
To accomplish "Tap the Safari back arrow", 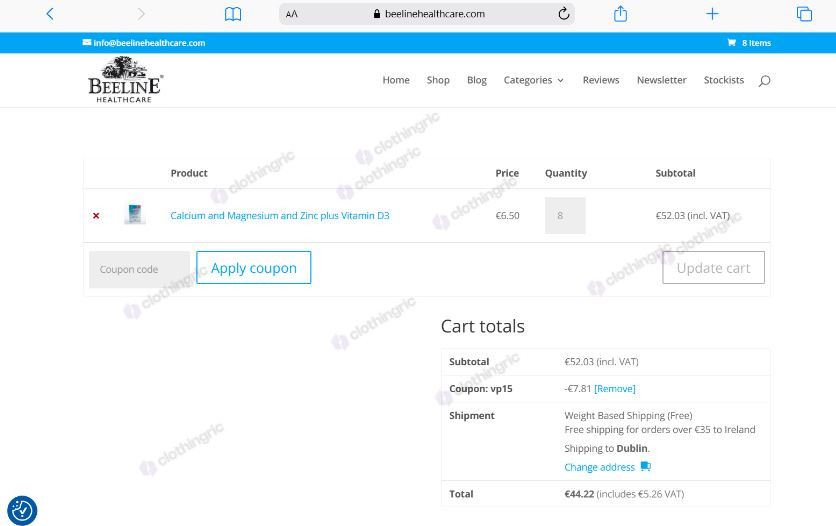I will click(x=50, y=14).
